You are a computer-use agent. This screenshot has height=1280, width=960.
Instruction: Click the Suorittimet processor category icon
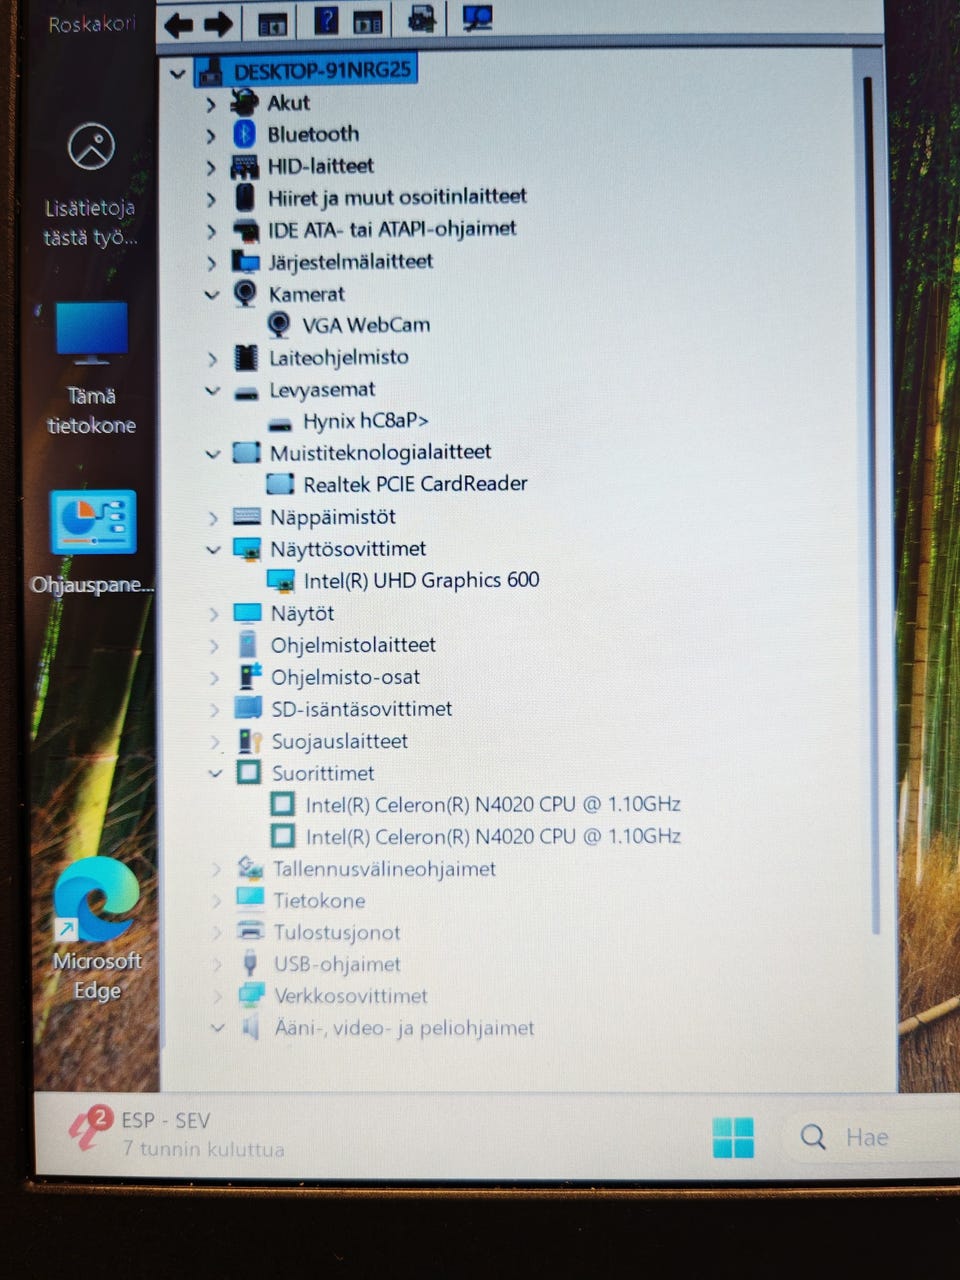point(248,772)
